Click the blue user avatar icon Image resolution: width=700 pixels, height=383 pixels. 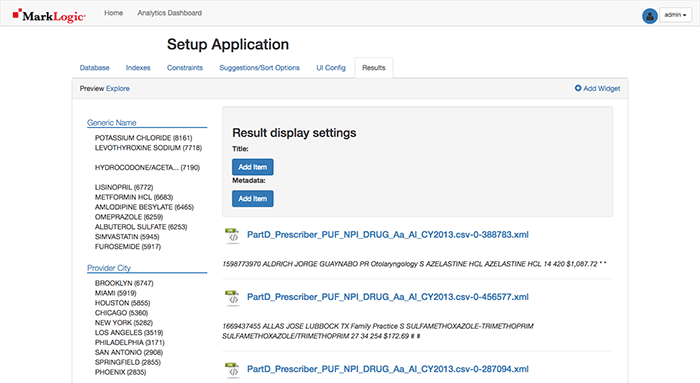click(650, 16)
